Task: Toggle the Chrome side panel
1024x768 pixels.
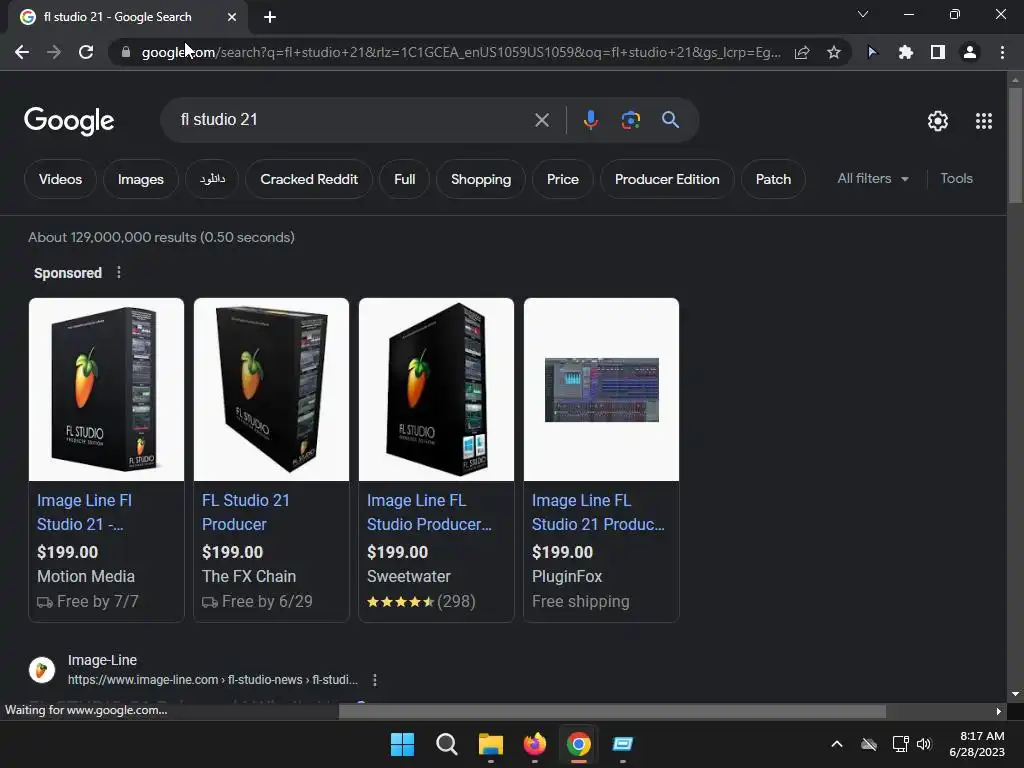Action: tap(938, 52)
